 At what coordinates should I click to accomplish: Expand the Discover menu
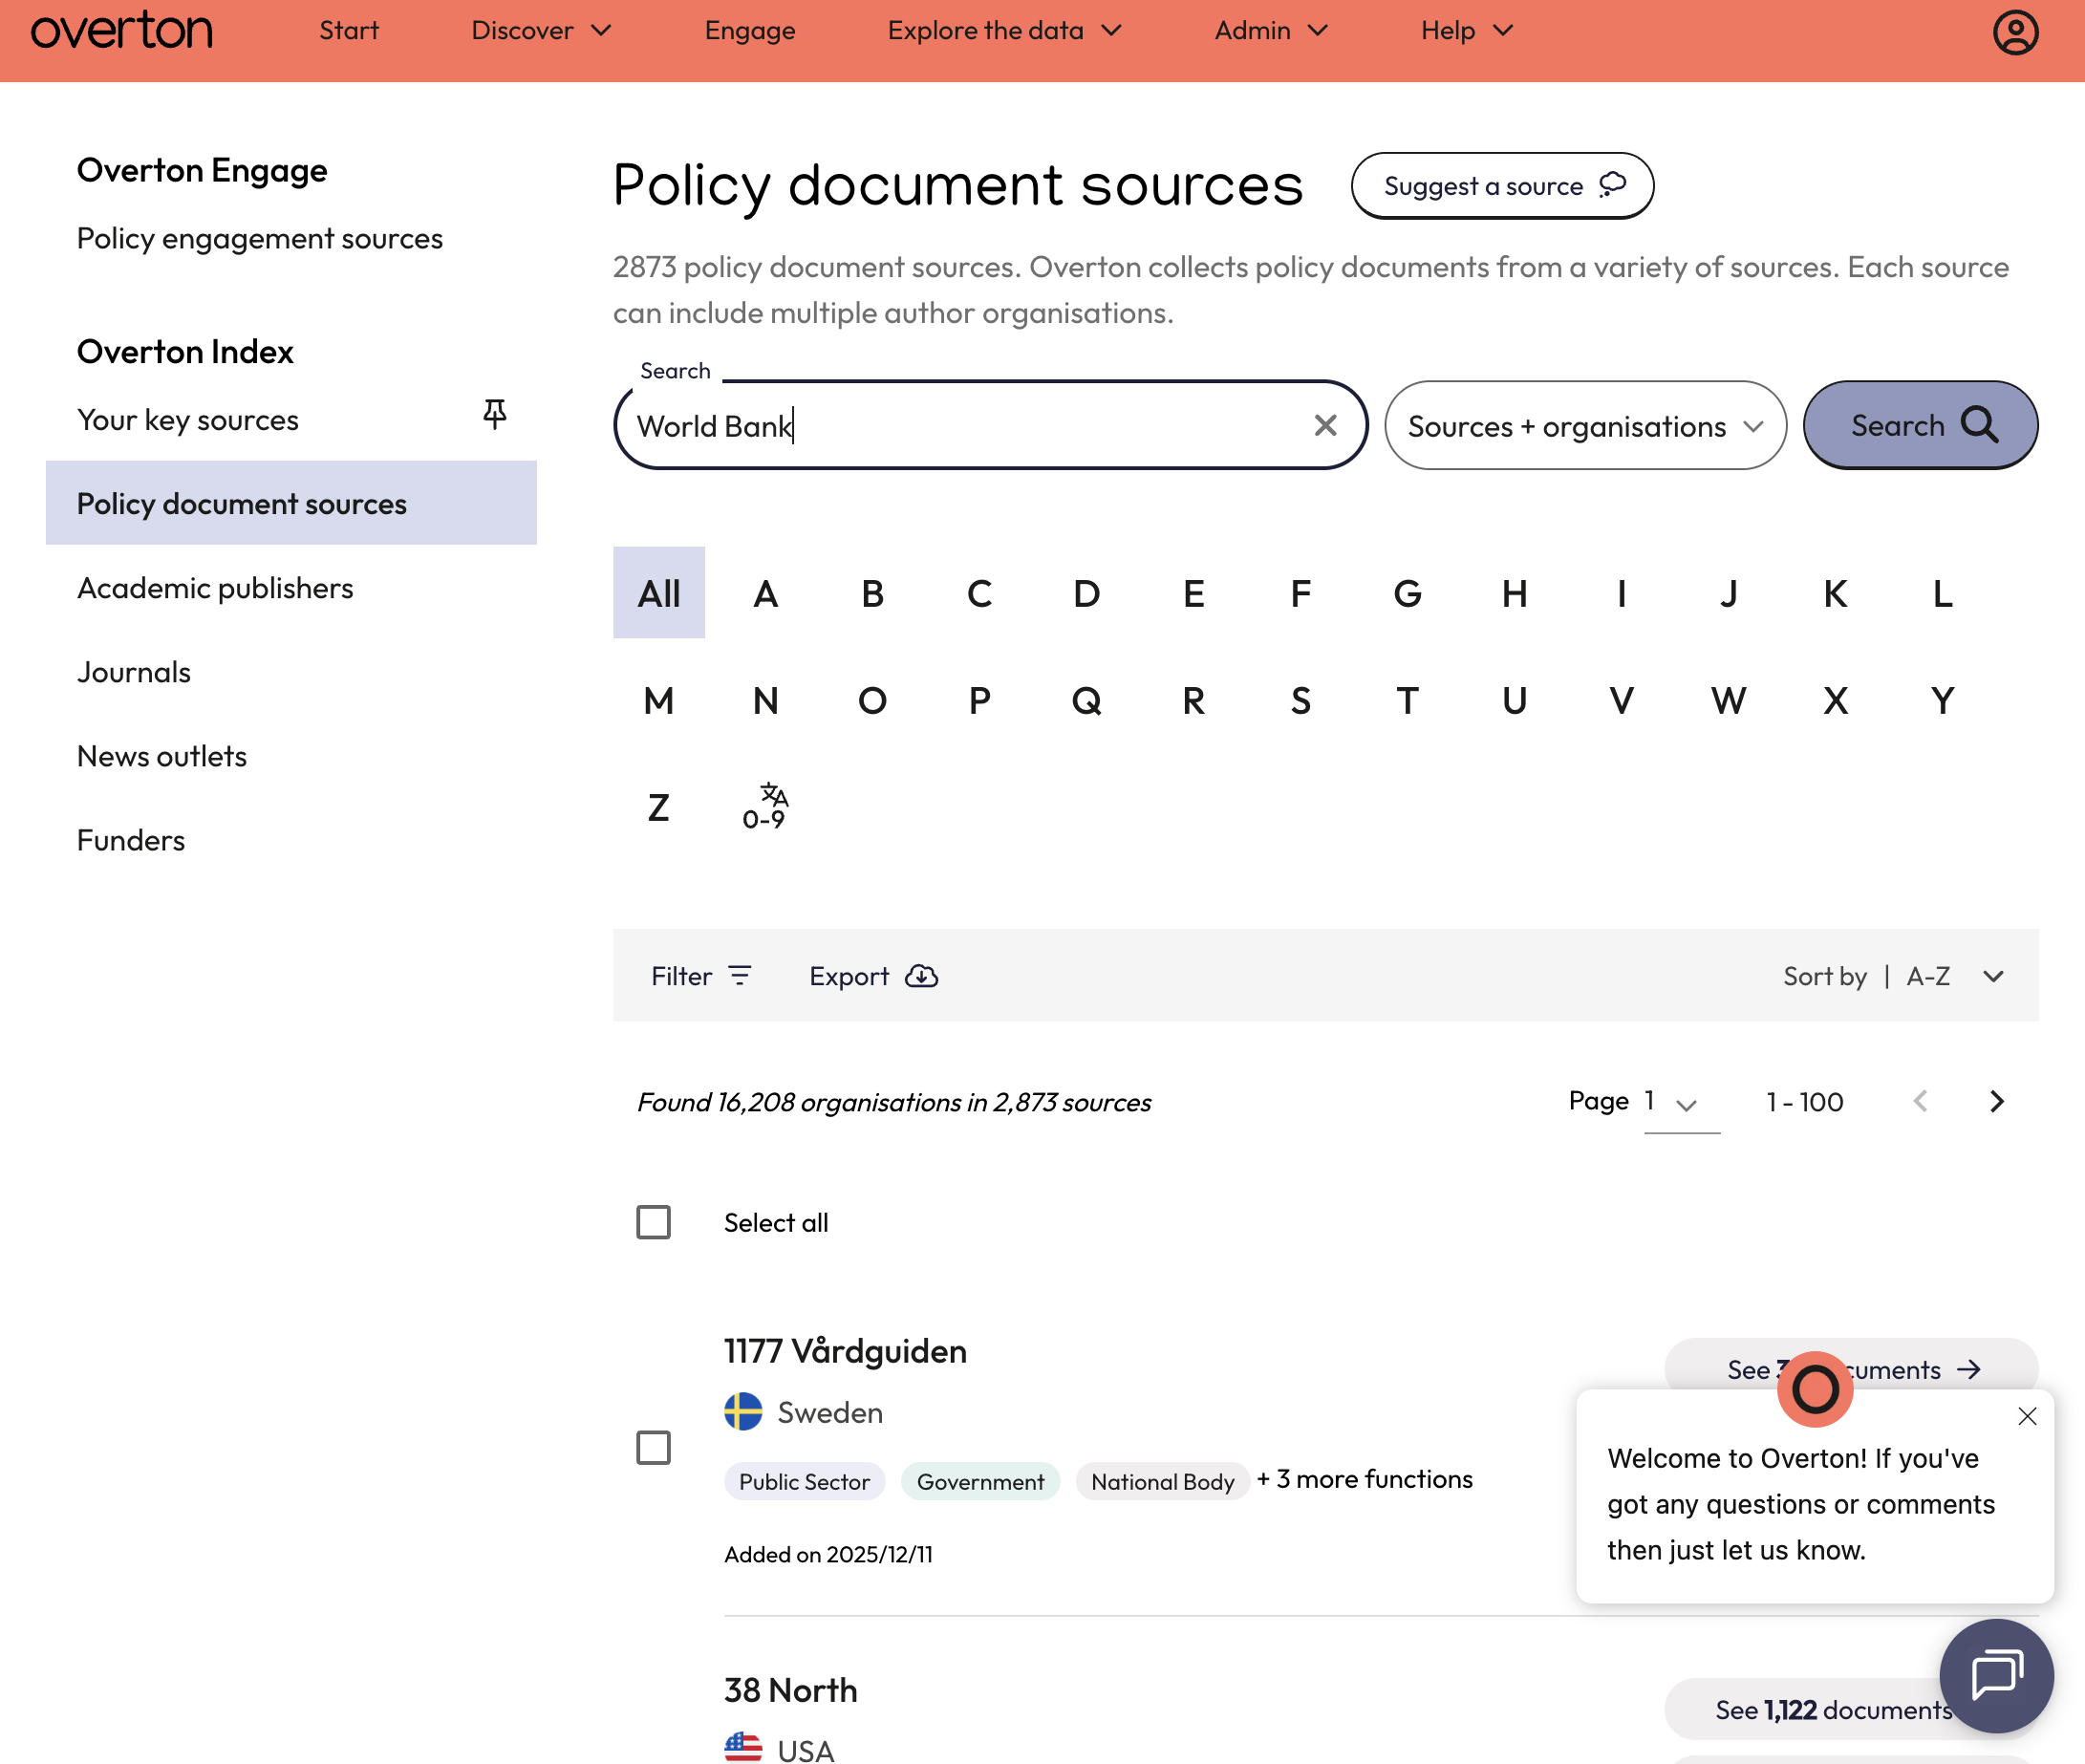[x=541, y=31]
